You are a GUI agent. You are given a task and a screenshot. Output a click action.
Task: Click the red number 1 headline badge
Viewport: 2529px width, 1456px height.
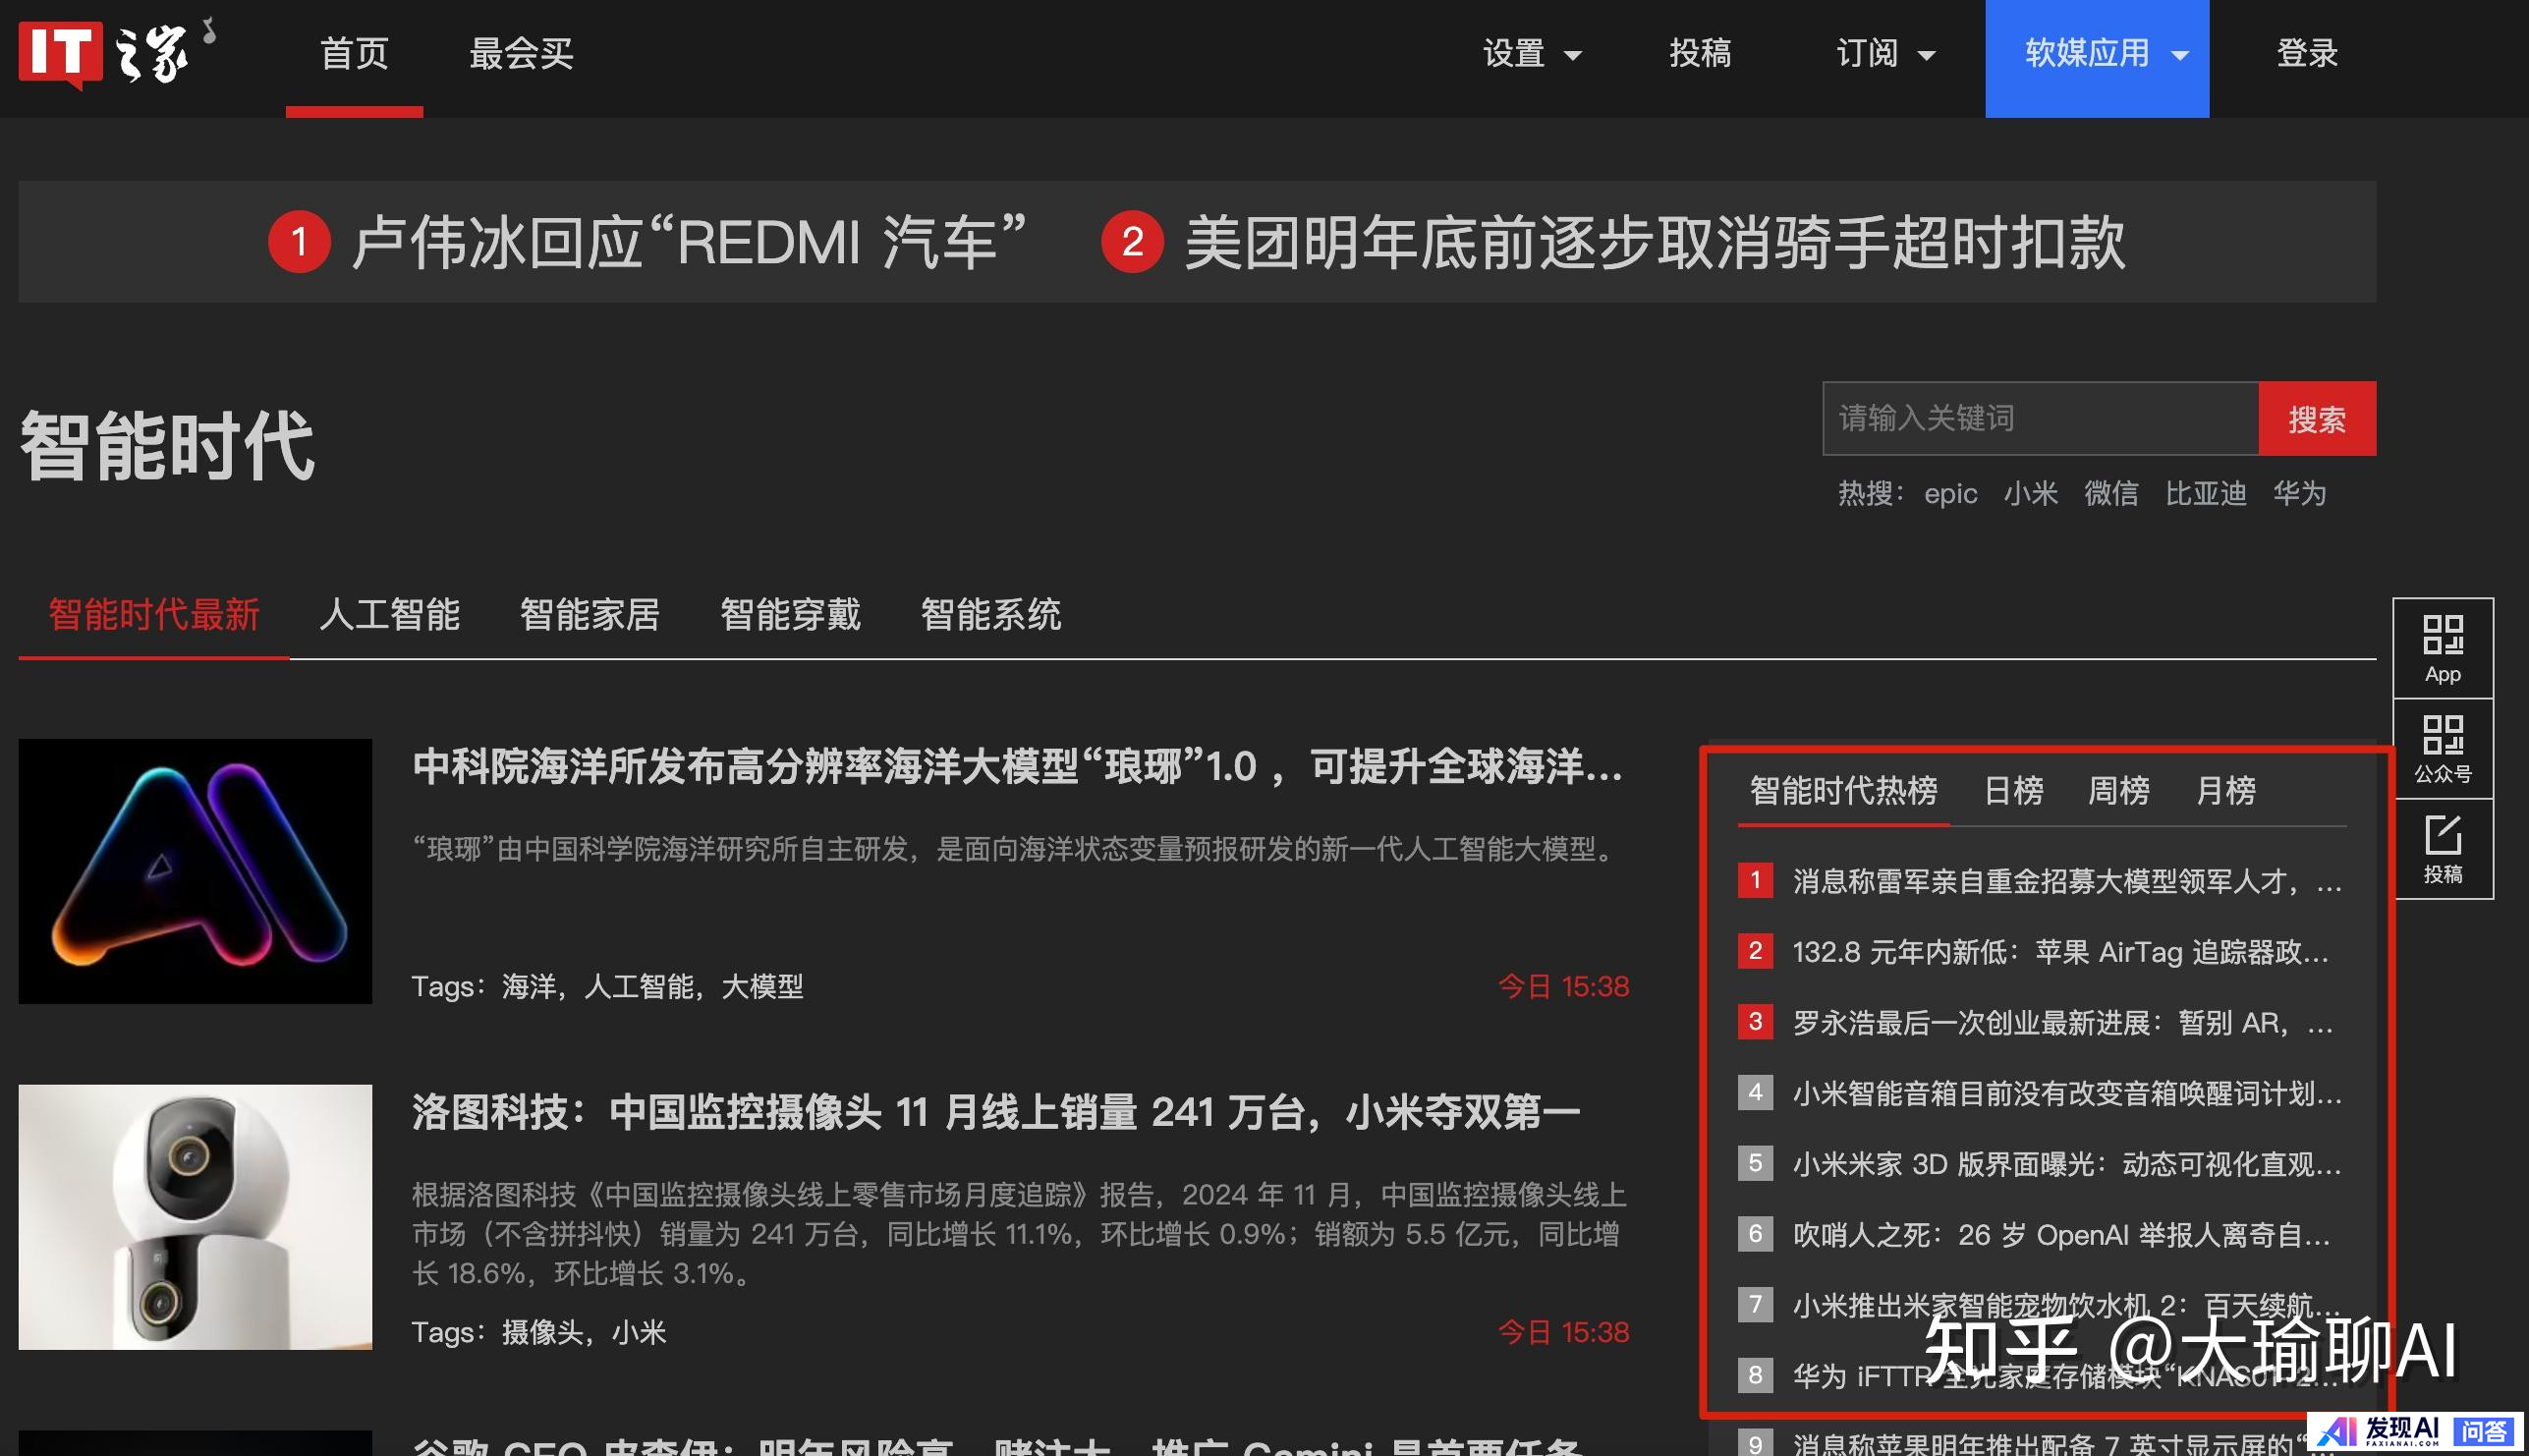click(299, 242)
